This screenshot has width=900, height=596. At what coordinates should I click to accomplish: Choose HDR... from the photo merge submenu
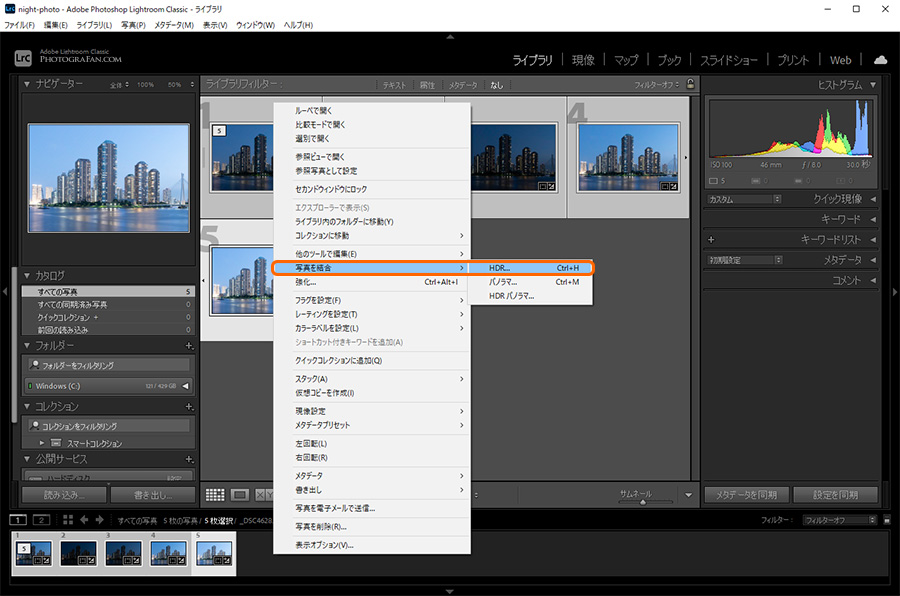[x=531, y=268]
